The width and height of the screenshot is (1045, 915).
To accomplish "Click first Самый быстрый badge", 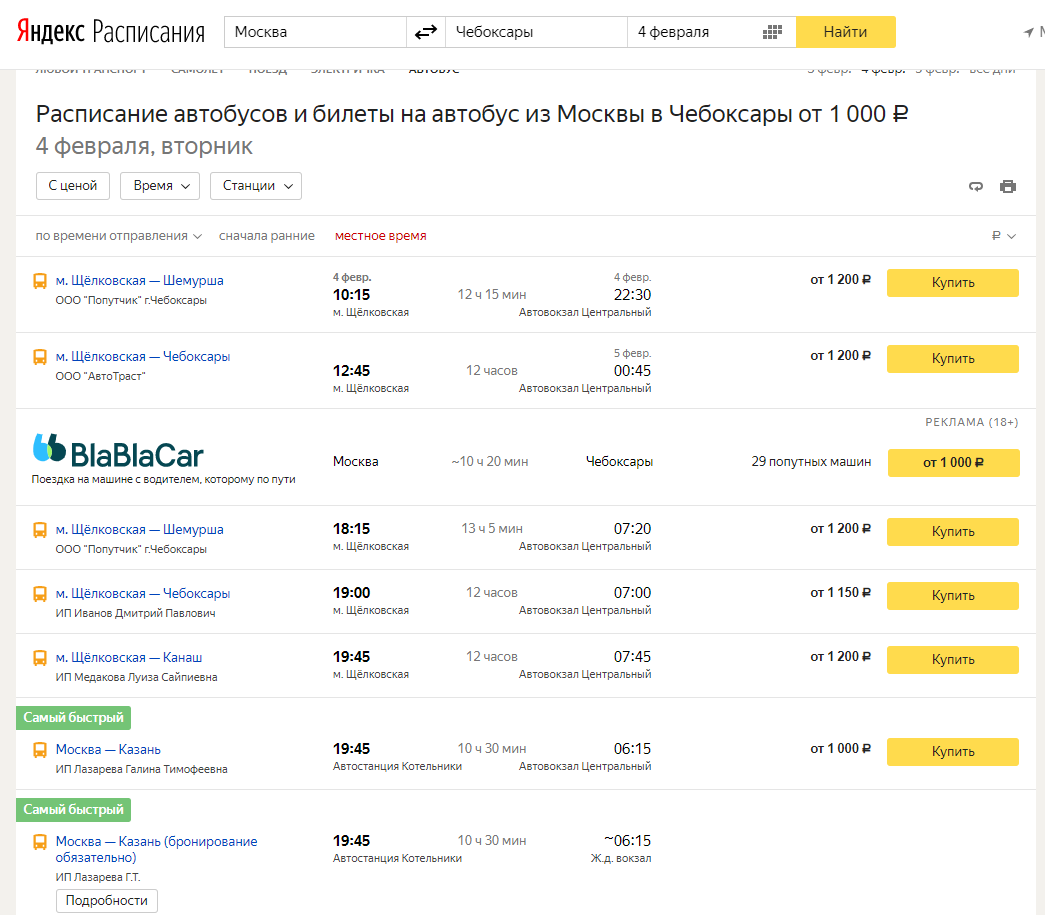I will pos(73,718).
